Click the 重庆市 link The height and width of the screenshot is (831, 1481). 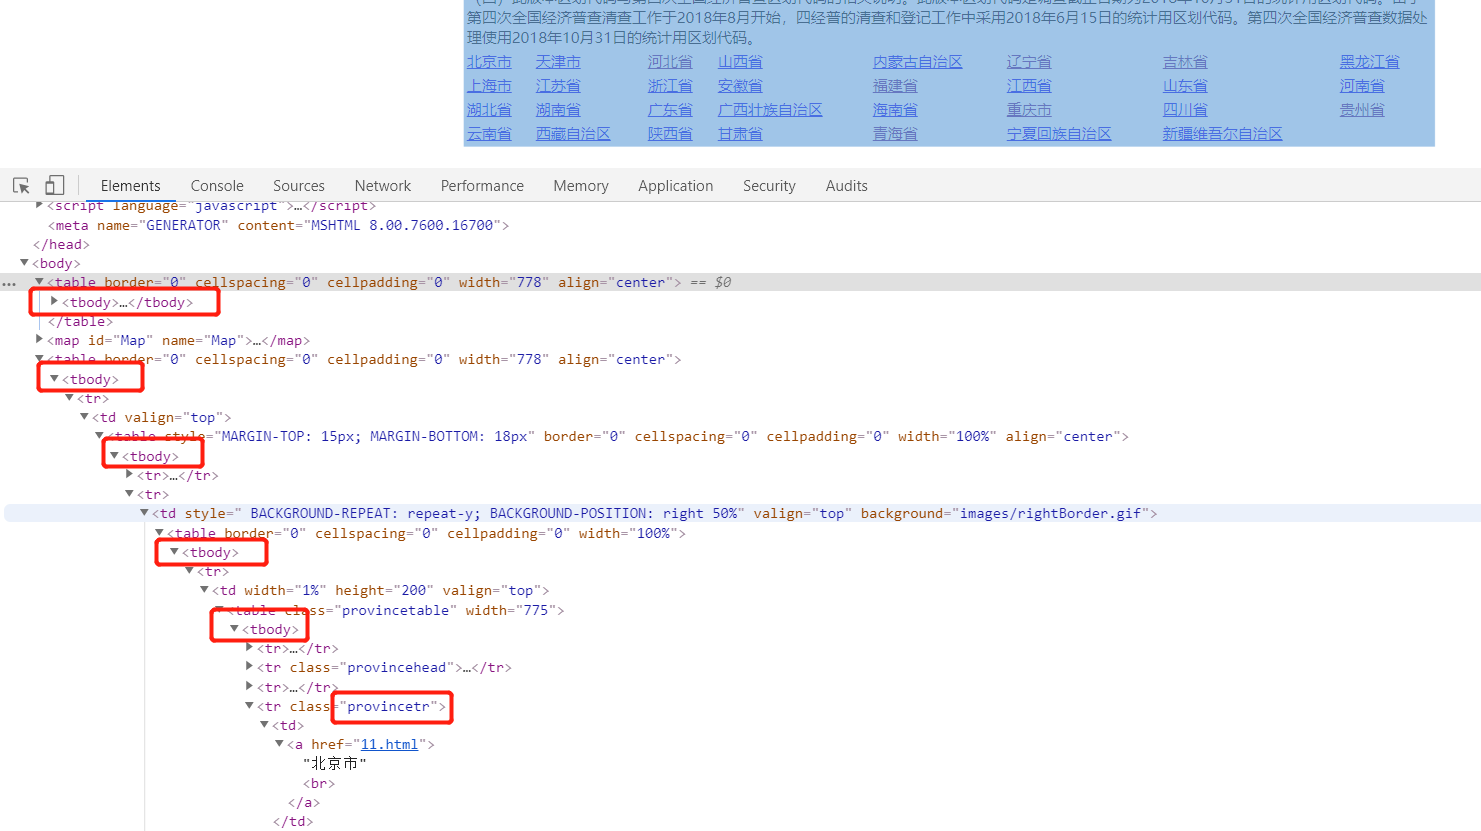(1029, 110)
